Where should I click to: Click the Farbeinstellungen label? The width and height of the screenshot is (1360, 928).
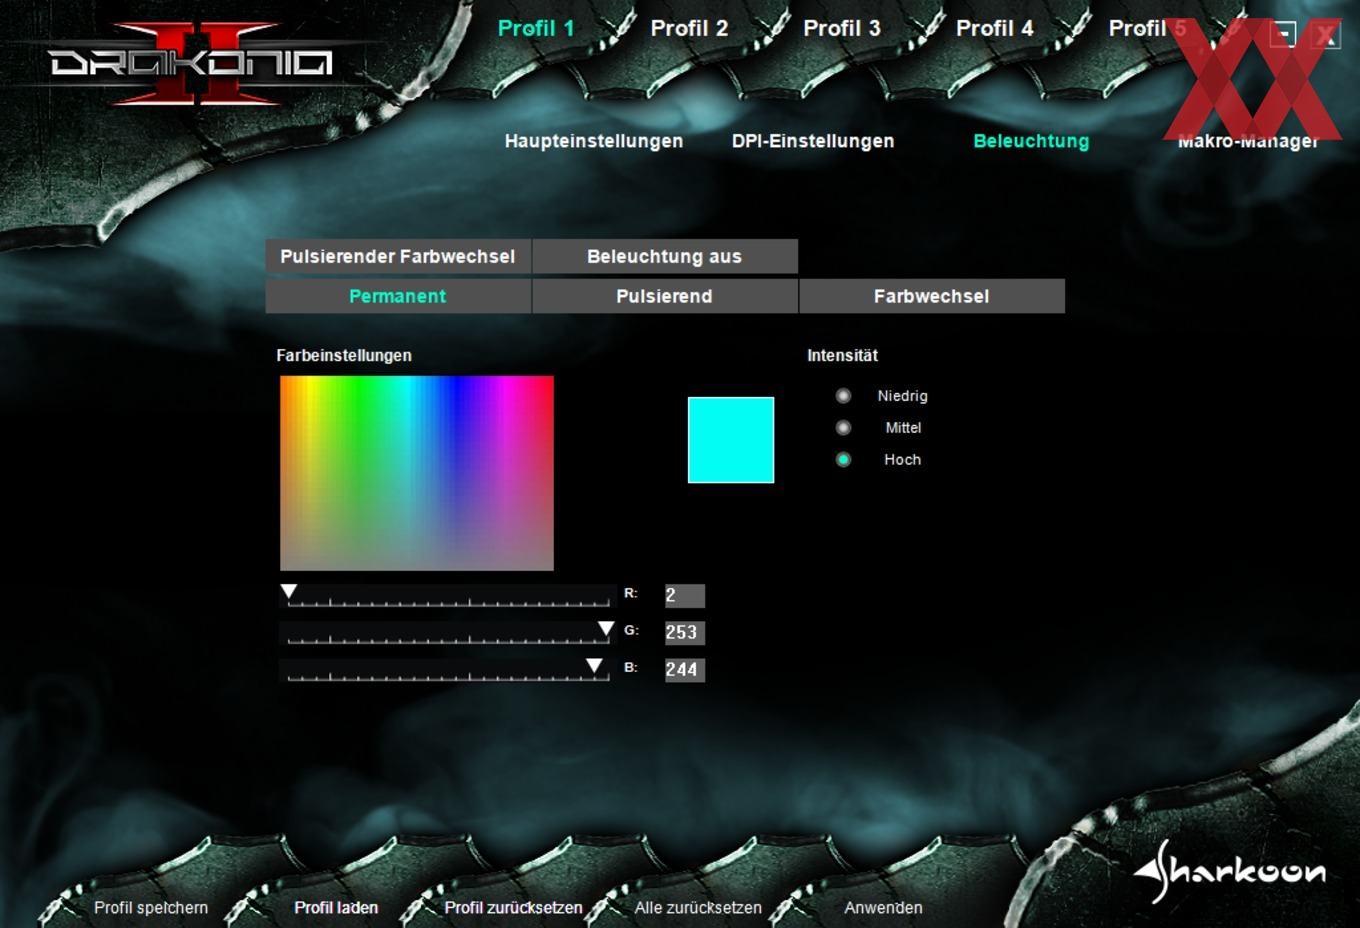tap(344, 355)
